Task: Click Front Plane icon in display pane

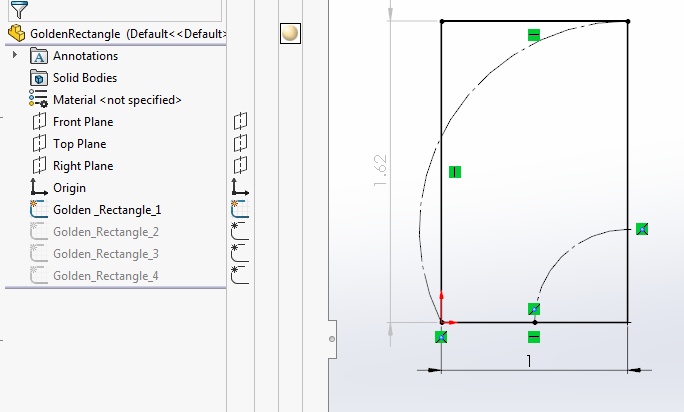Action: point(240,121)
